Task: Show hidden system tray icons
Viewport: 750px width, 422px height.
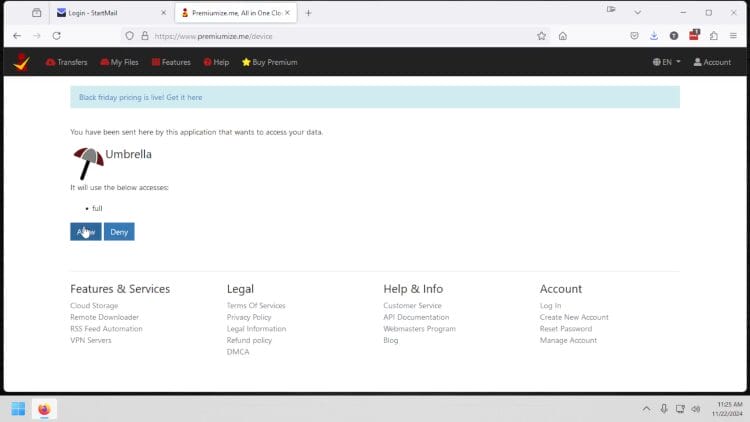Action: click(646, 409)
